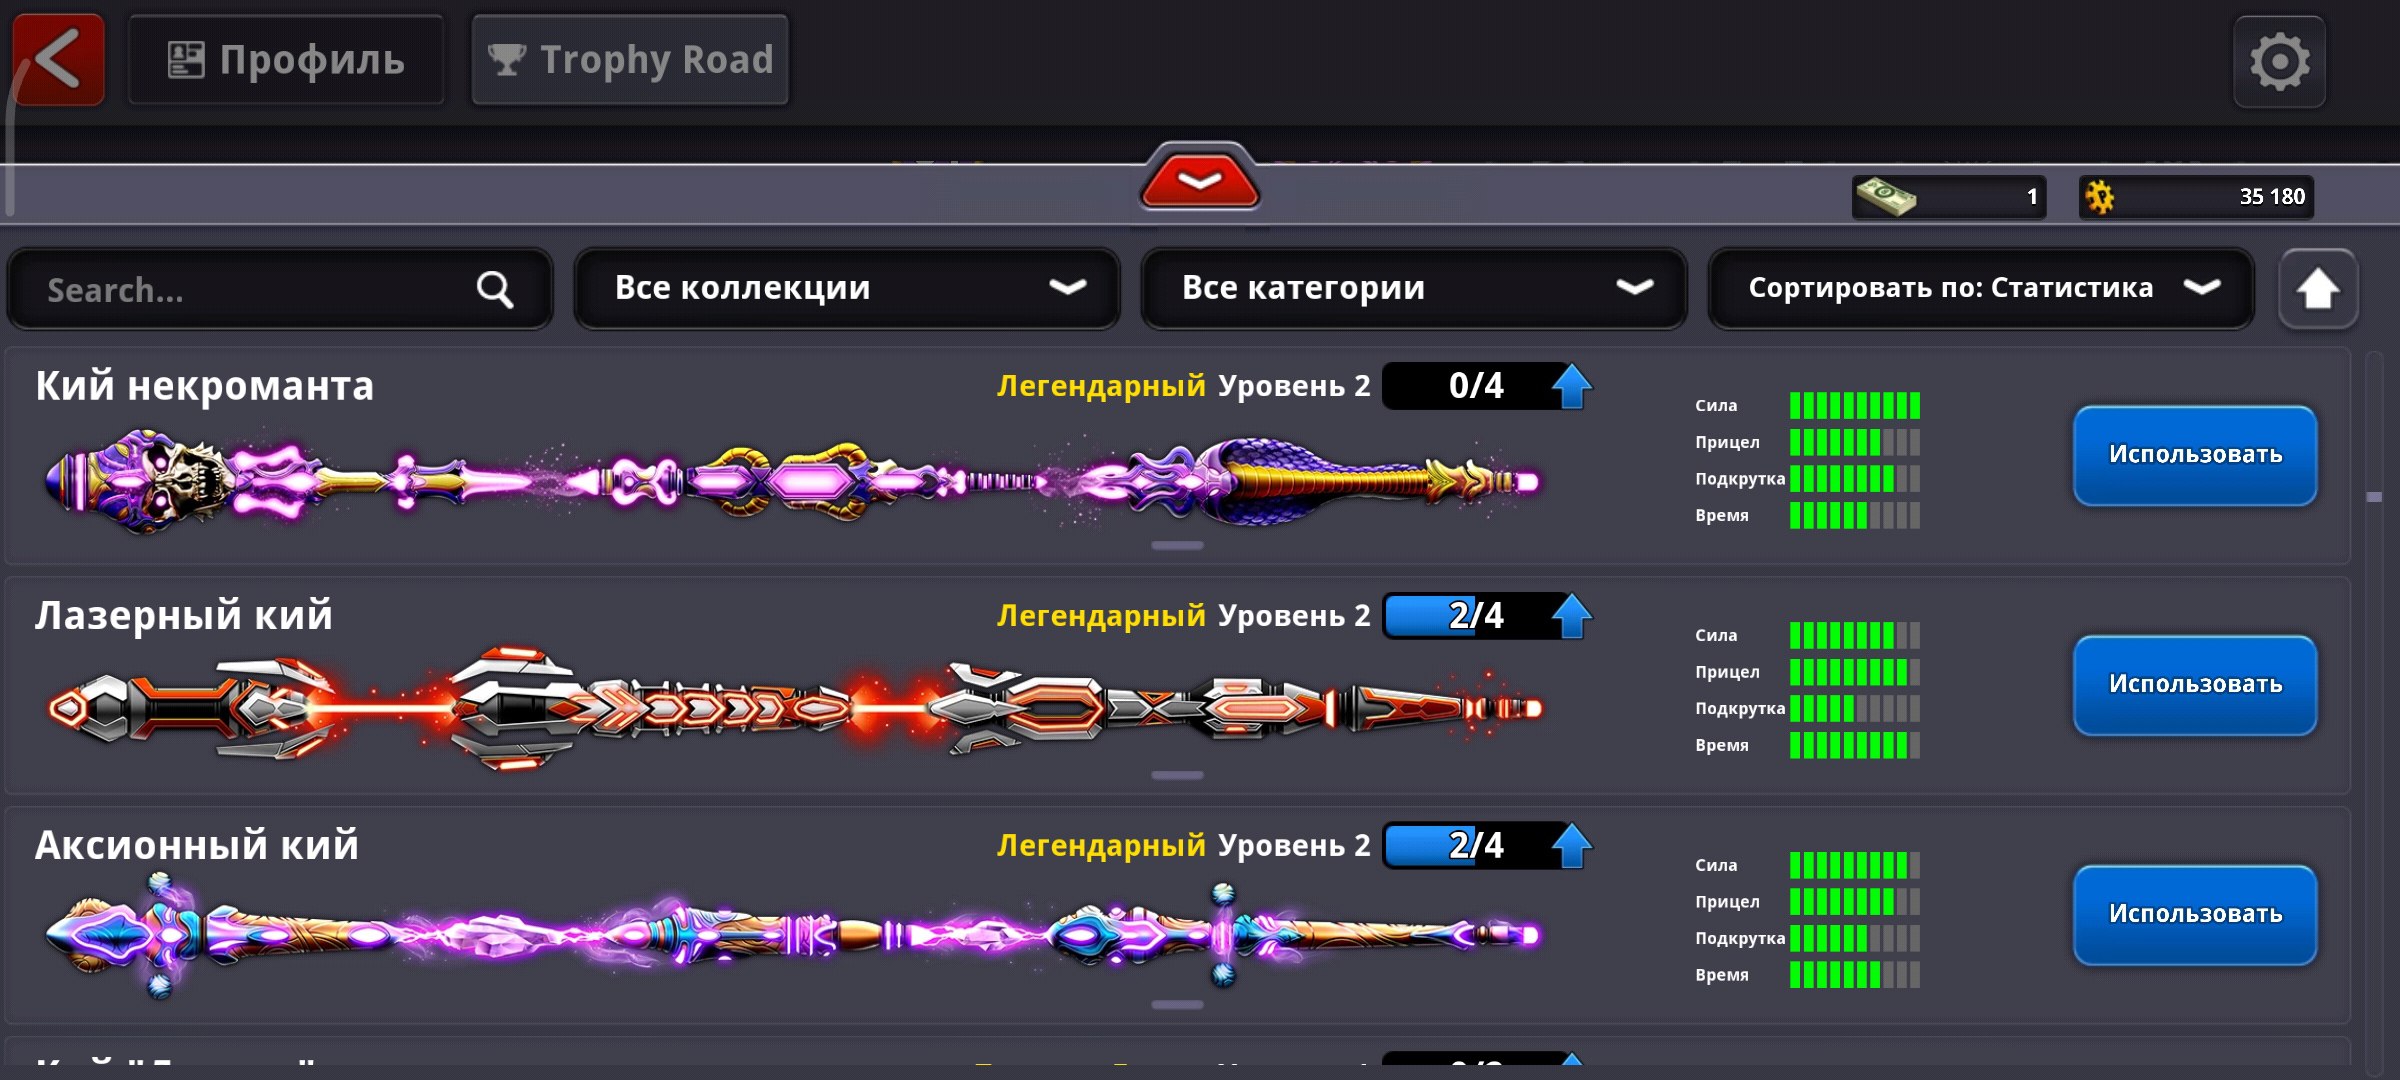Screen dimensions: 2400x1080
Task: Switch to the Профиль tab
Action: (x=286, y=60)
